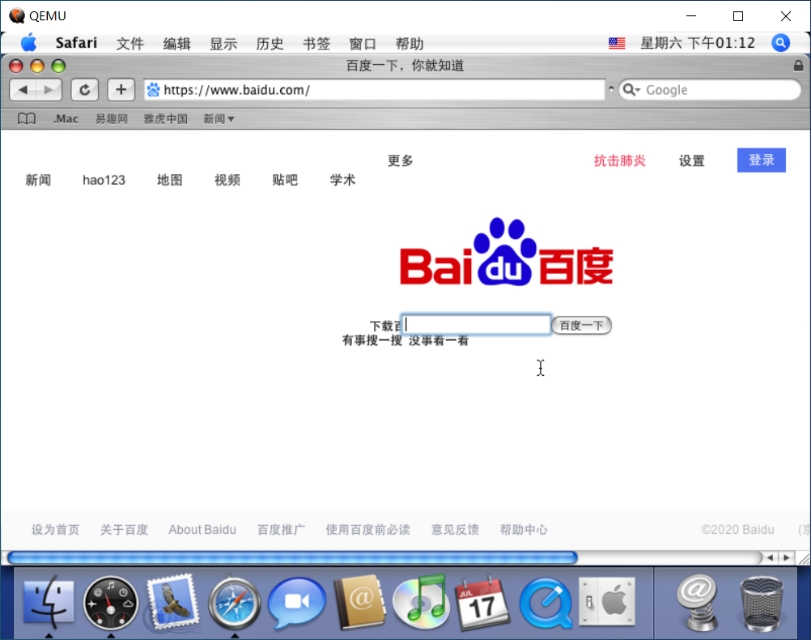Open the Bookmarks book icon on bookmarks bar
This screenshot has width=811, height=640.
pos(25,118)
